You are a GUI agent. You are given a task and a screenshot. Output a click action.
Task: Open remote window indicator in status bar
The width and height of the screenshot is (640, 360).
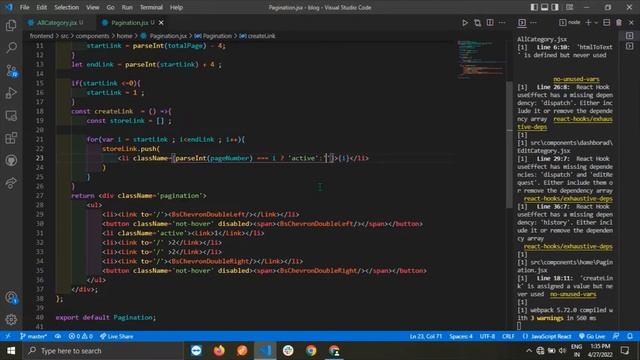(8, 336)
